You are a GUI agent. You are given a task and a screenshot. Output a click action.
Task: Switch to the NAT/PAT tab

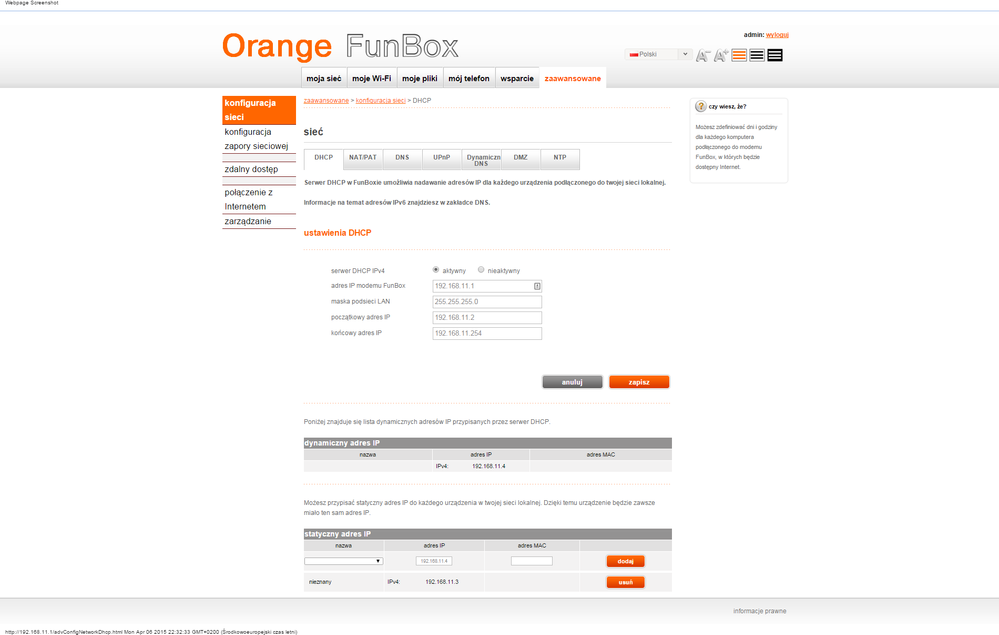pyautogui.click(x=363, y=159)
